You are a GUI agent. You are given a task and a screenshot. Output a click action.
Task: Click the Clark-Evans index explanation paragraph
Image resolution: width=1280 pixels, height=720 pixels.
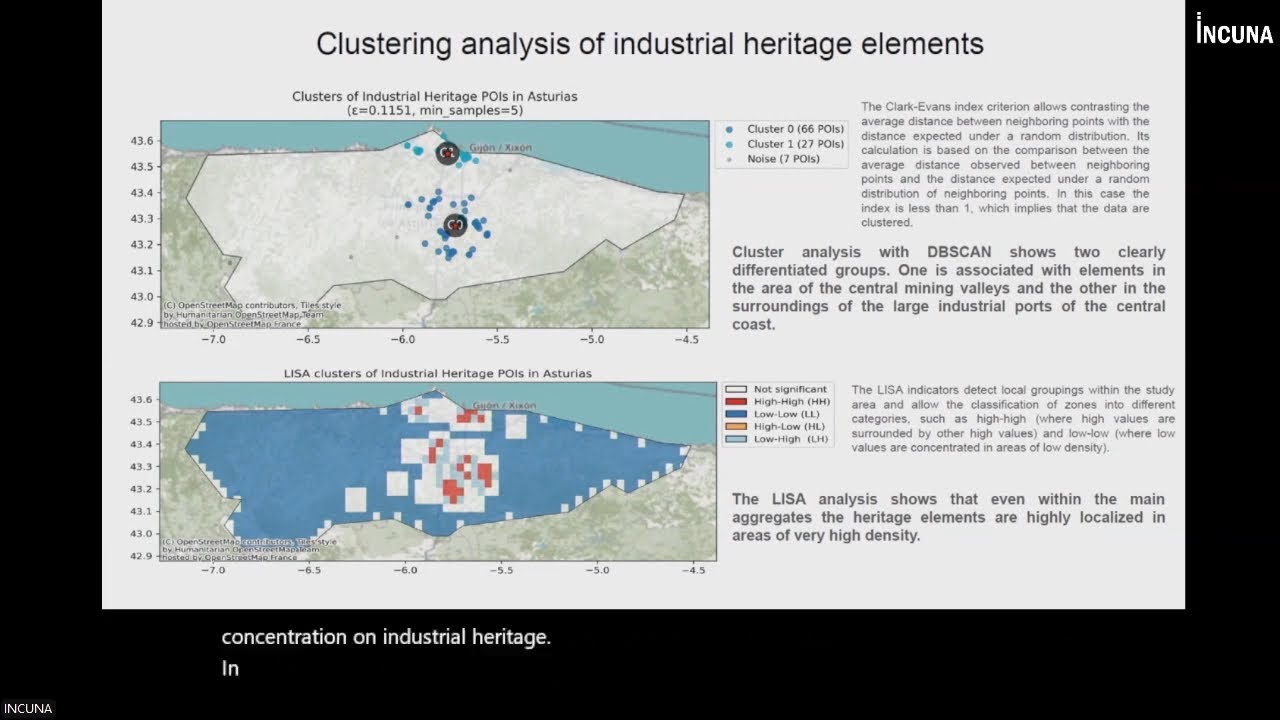(1005, 164)
